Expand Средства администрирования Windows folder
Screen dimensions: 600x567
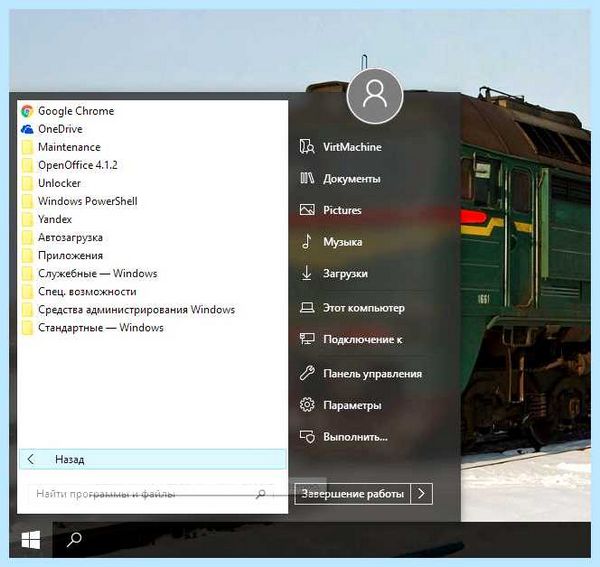point(152,310)
